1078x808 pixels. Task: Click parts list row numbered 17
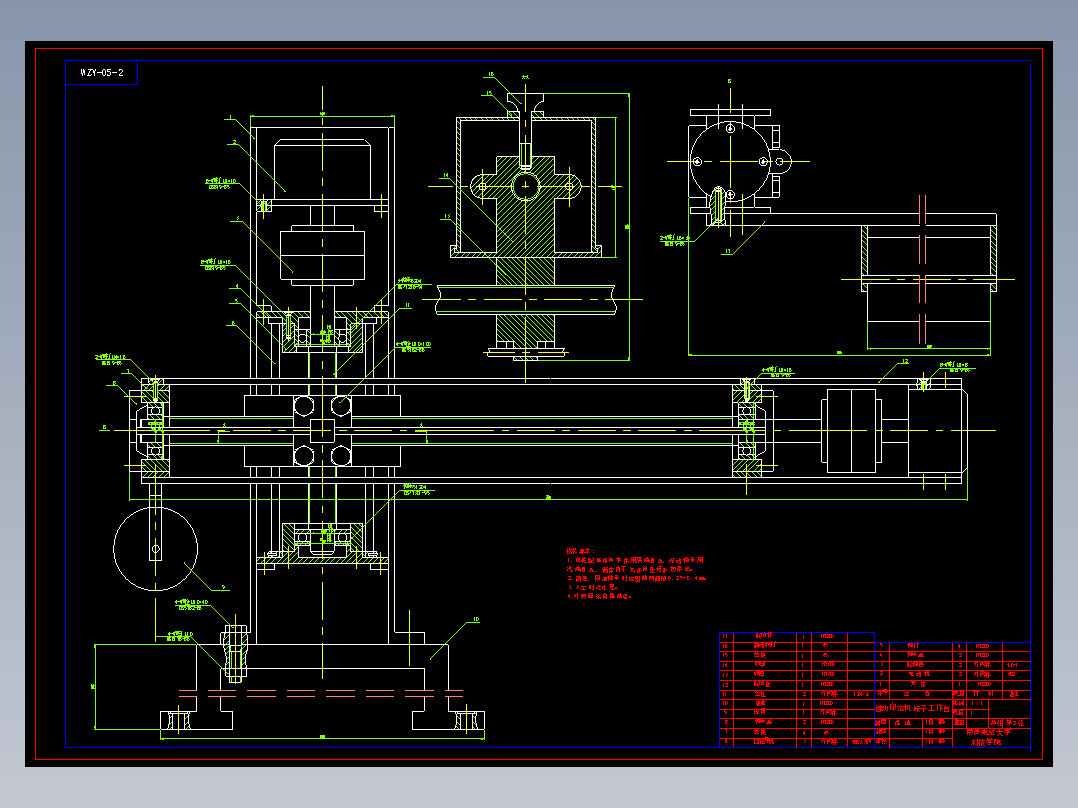point(797,637)
